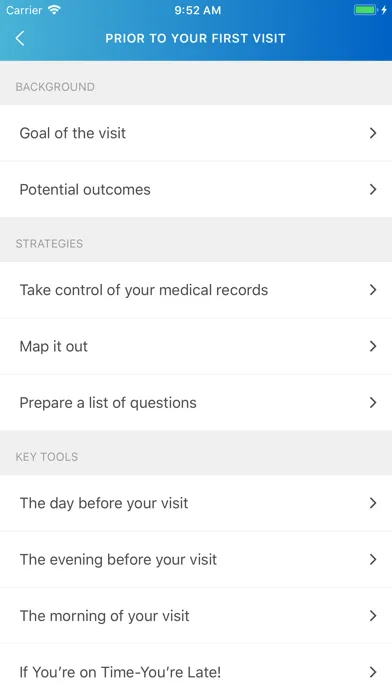Select The evening before your visit

pos(196,559)
